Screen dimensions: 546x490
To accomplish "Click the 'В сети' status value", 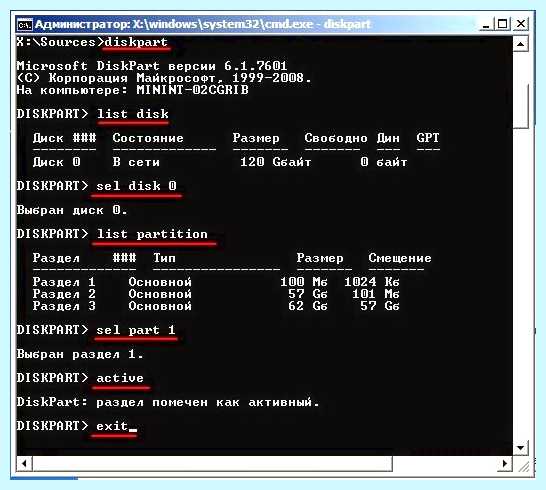I will coord(136,162).
